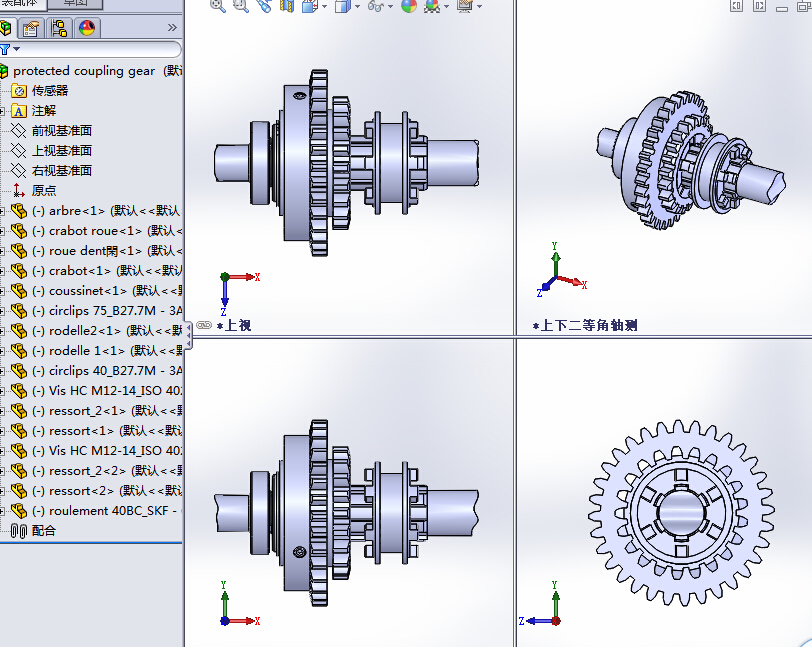Click the gear model in top-left viewport
Image resolution: width=812 pixels, height=647 pixels.
[346, 163]
